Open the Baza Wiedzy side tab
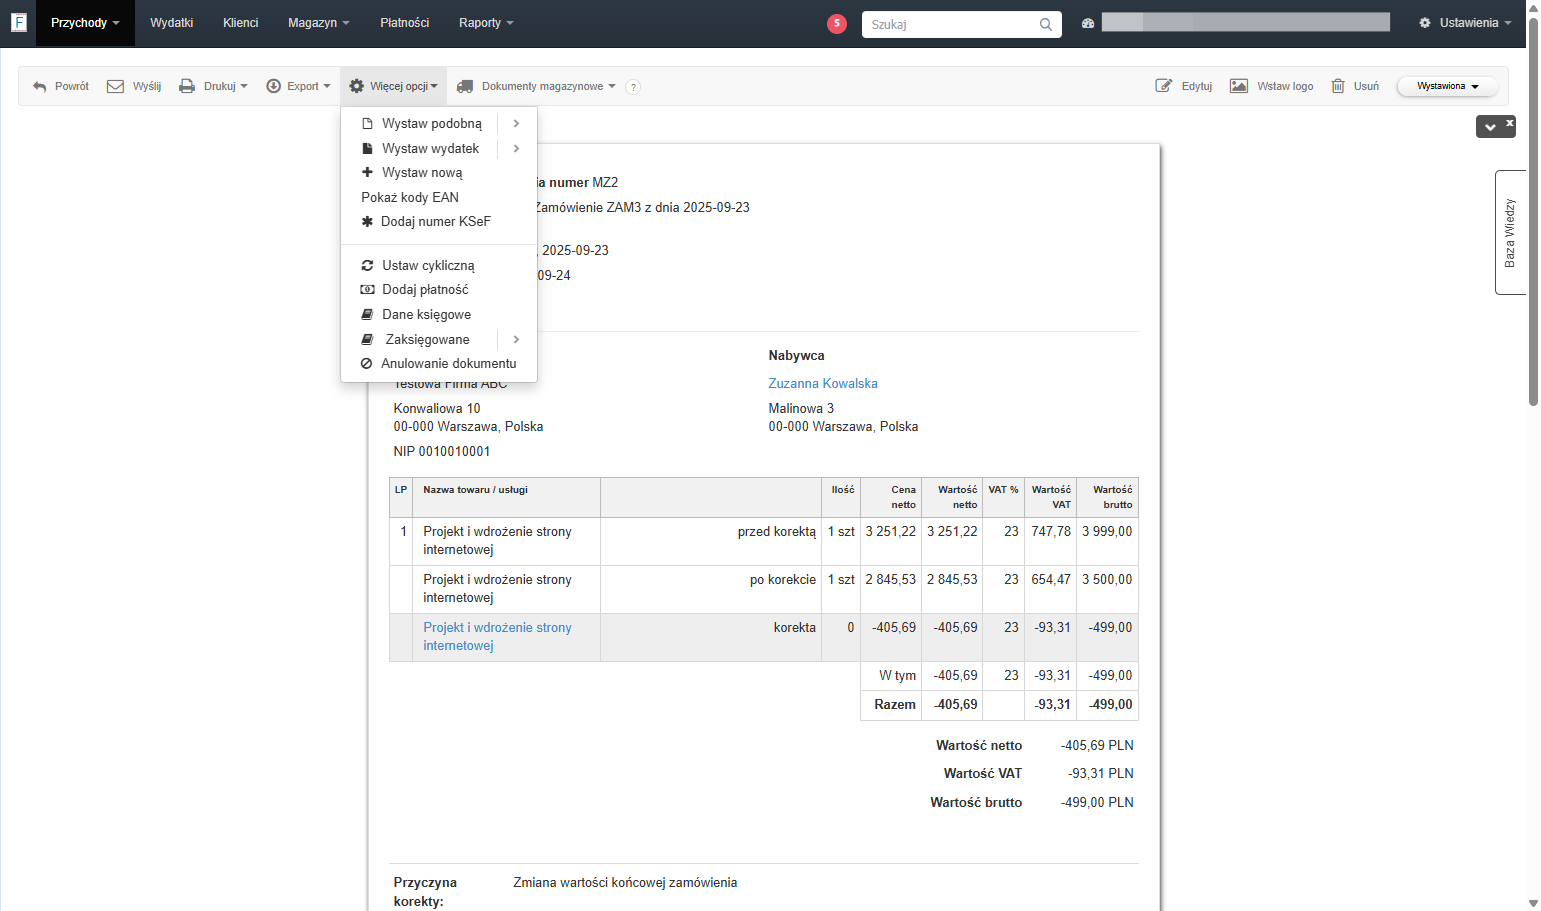The width and height of the screenshot is (1541, 911). click(x=1510, y=232)
